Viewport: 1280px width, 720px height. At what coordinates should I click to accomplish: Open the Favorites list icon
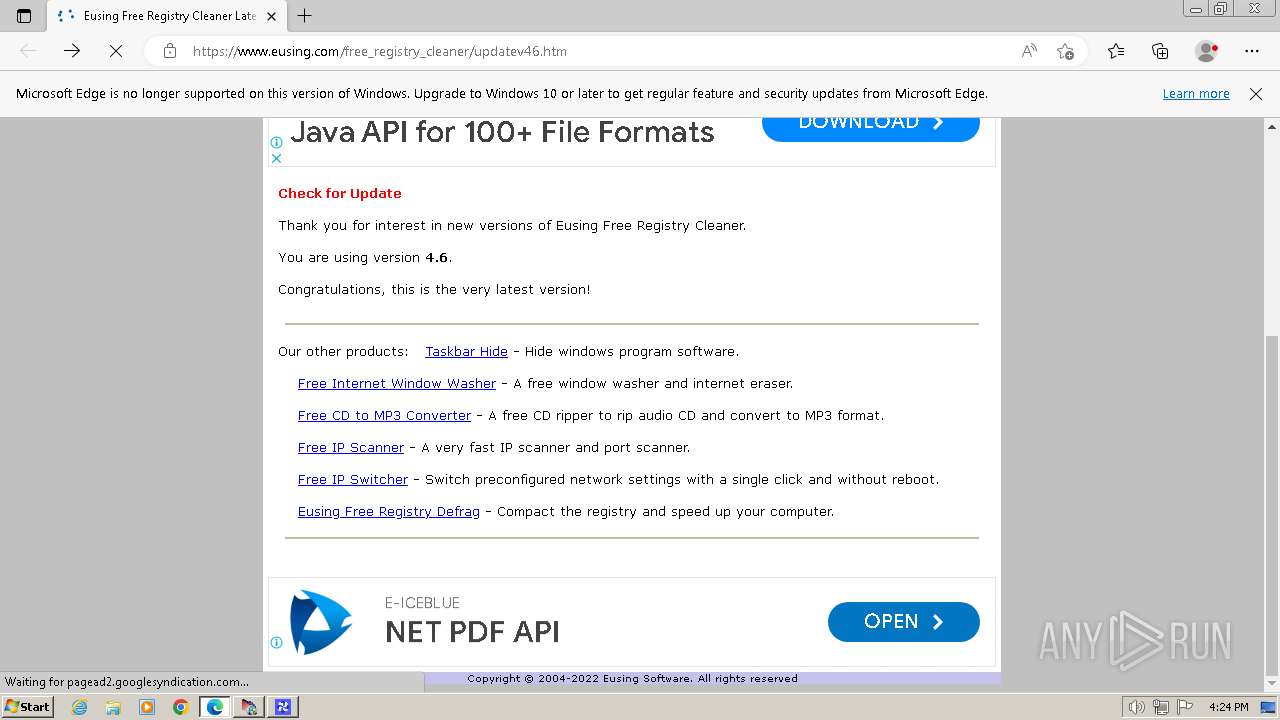pyautogui.click(x=1116, y=51)
